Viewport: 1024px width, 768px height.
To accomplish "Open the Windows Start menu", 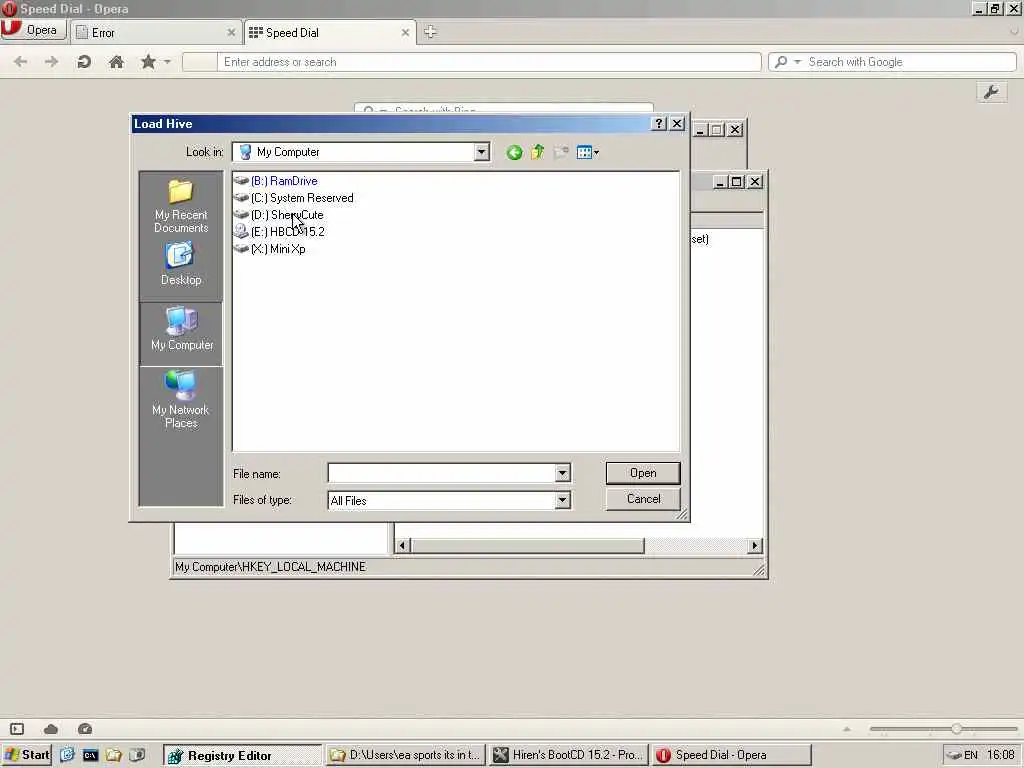I will pos(27,755).
